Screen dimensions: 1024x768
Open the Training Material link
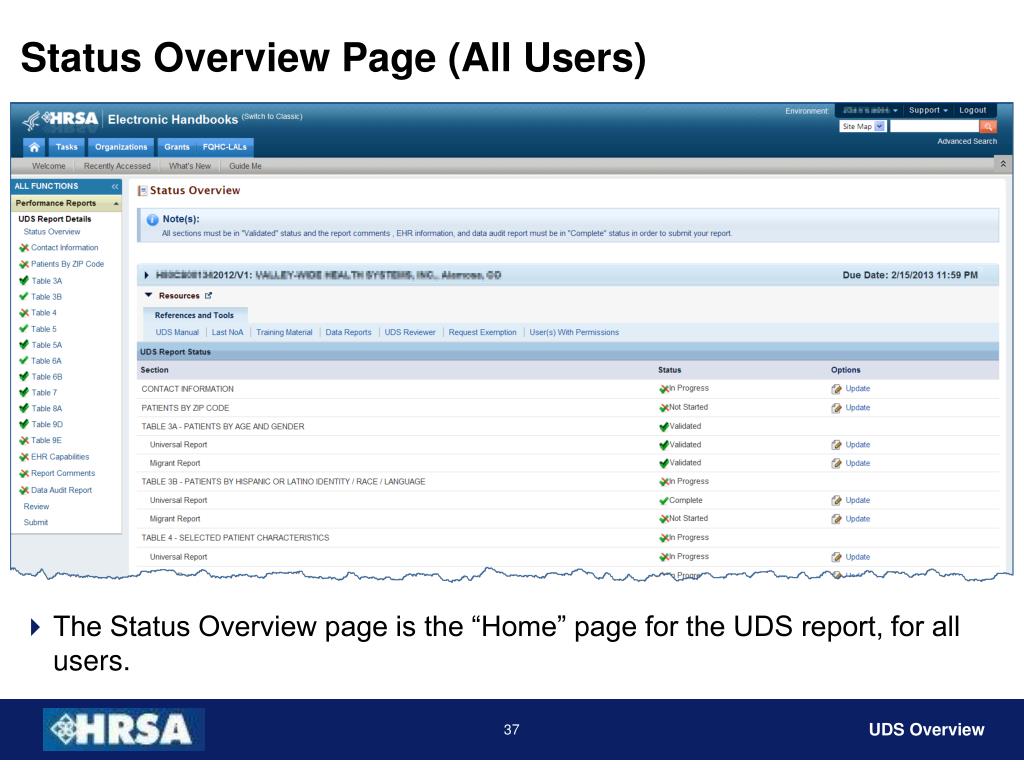284,332
